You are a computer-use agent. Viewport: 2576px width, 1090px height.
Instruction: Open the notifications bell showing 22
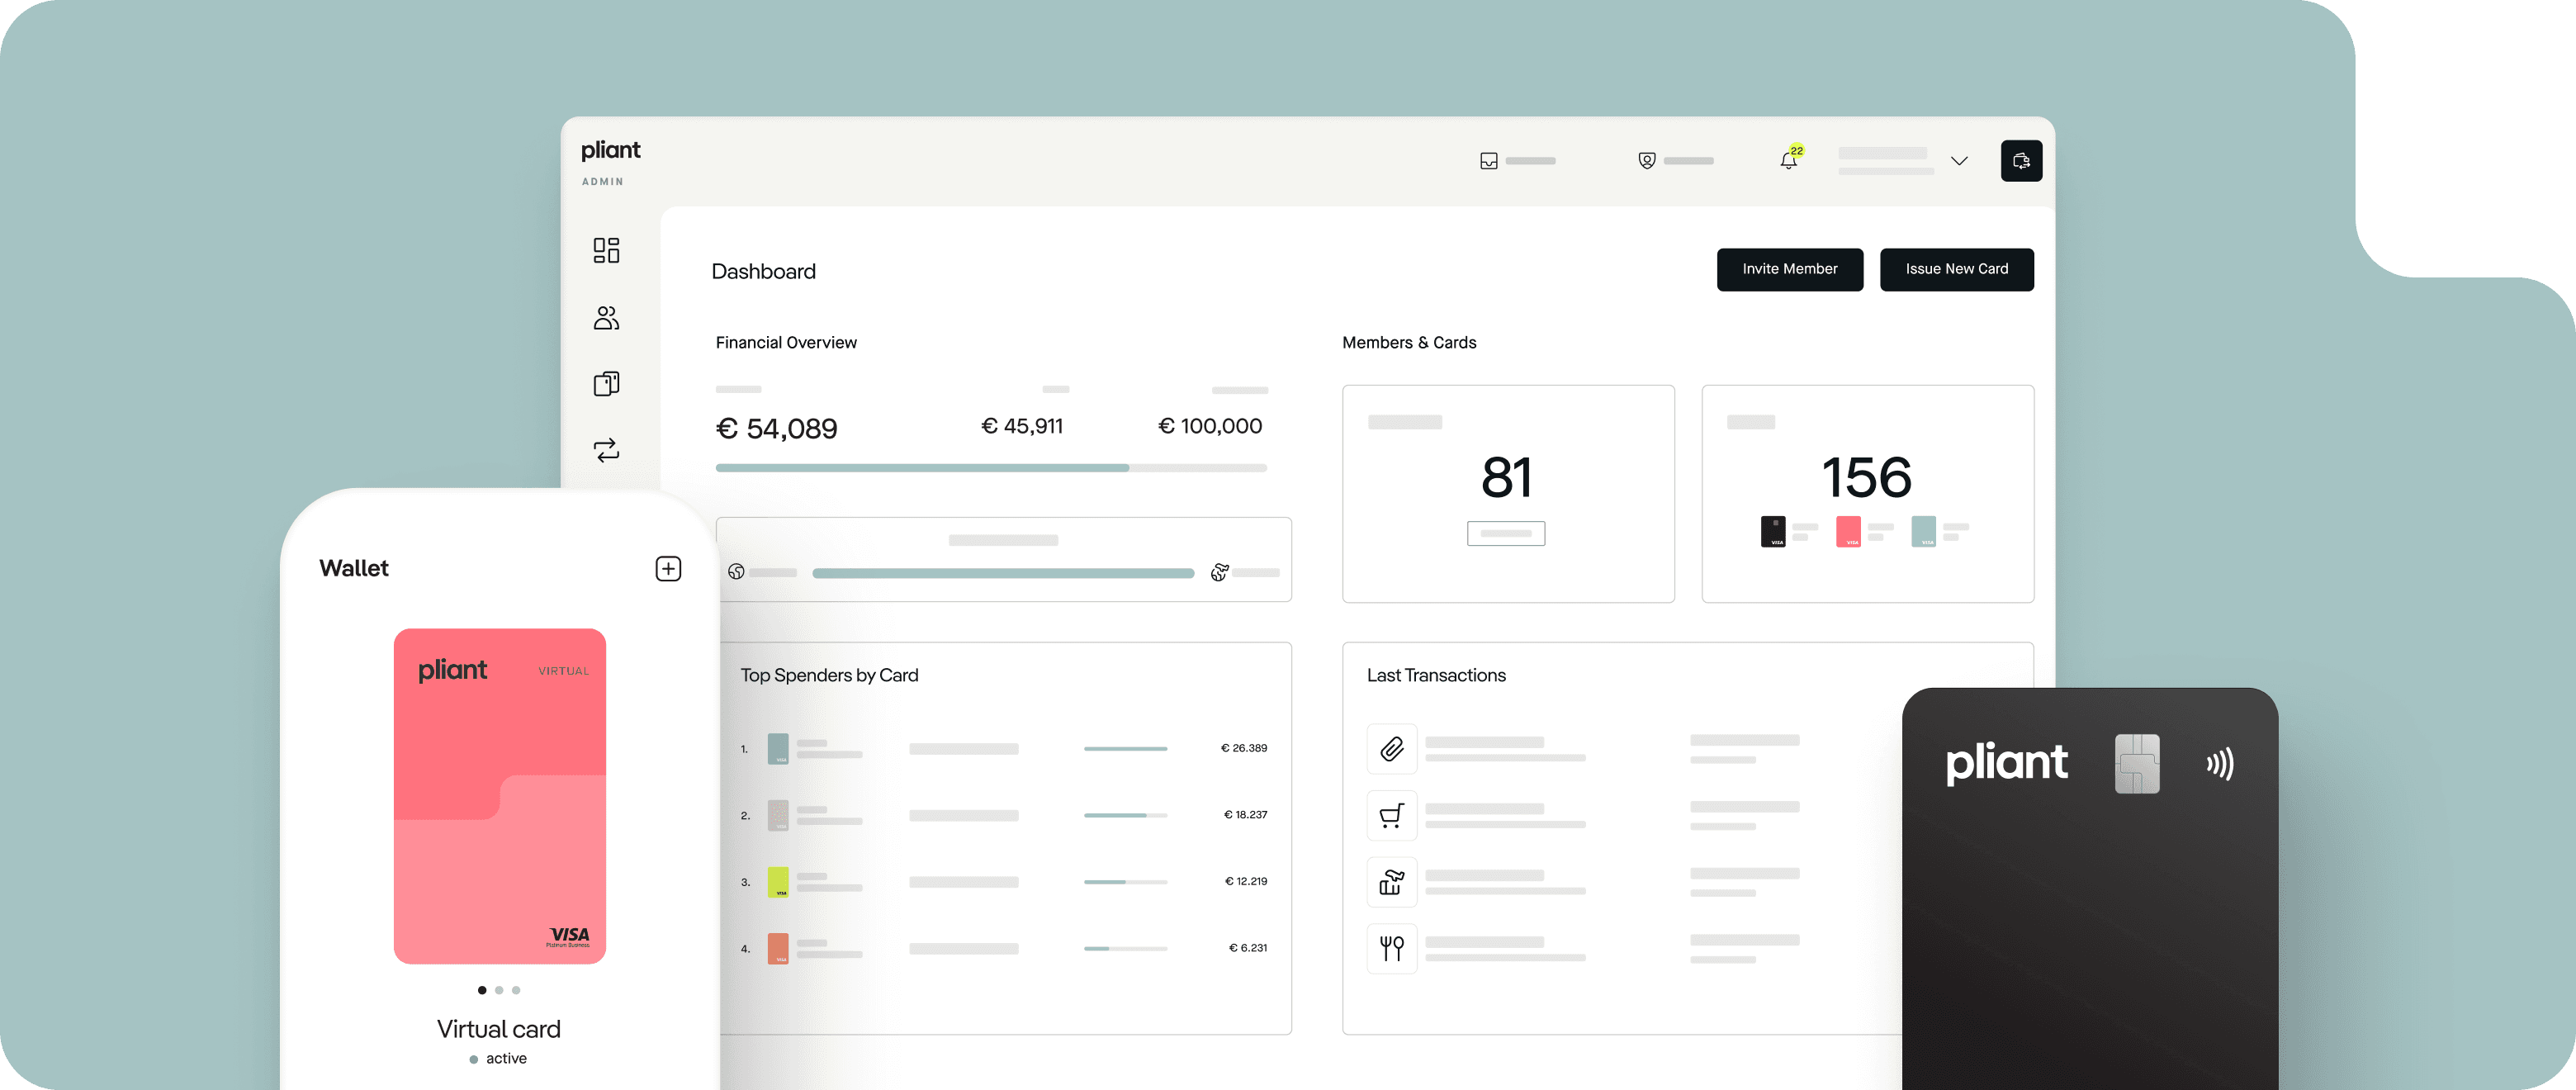point(1788,160)
